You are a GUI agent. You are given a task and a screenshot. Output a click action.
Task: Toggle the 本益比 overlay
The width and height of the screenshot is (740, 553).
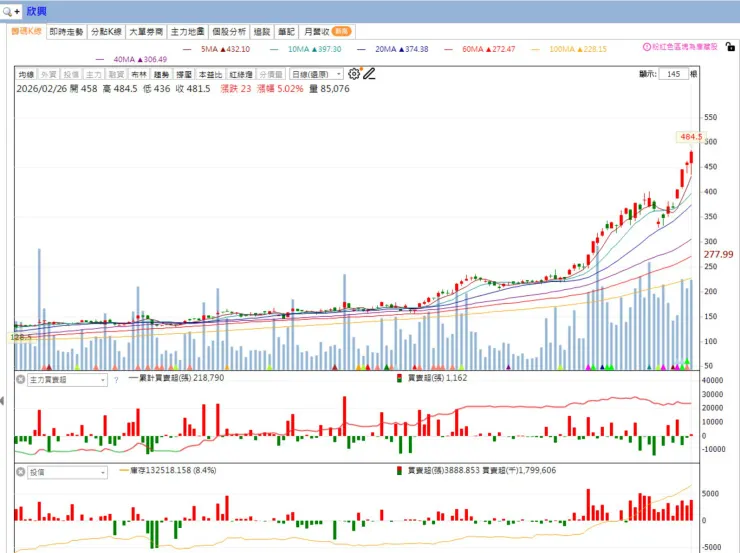pyautogui.click(x=210, y=75)
